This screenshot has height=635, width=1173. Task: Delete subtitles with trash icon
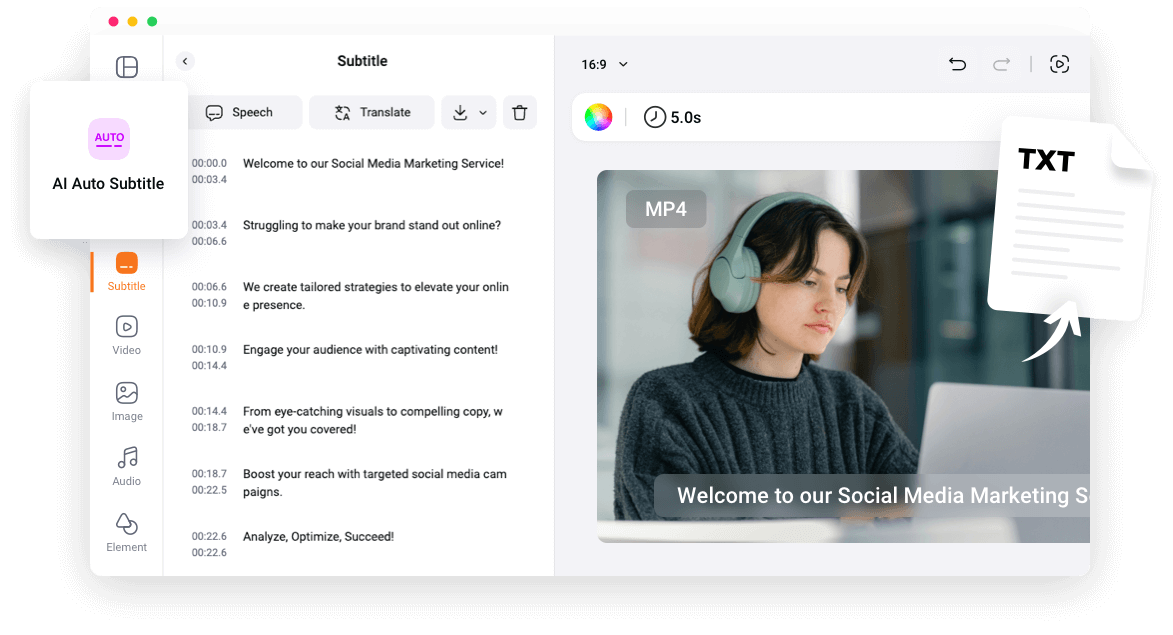click(x=520, y=112)
